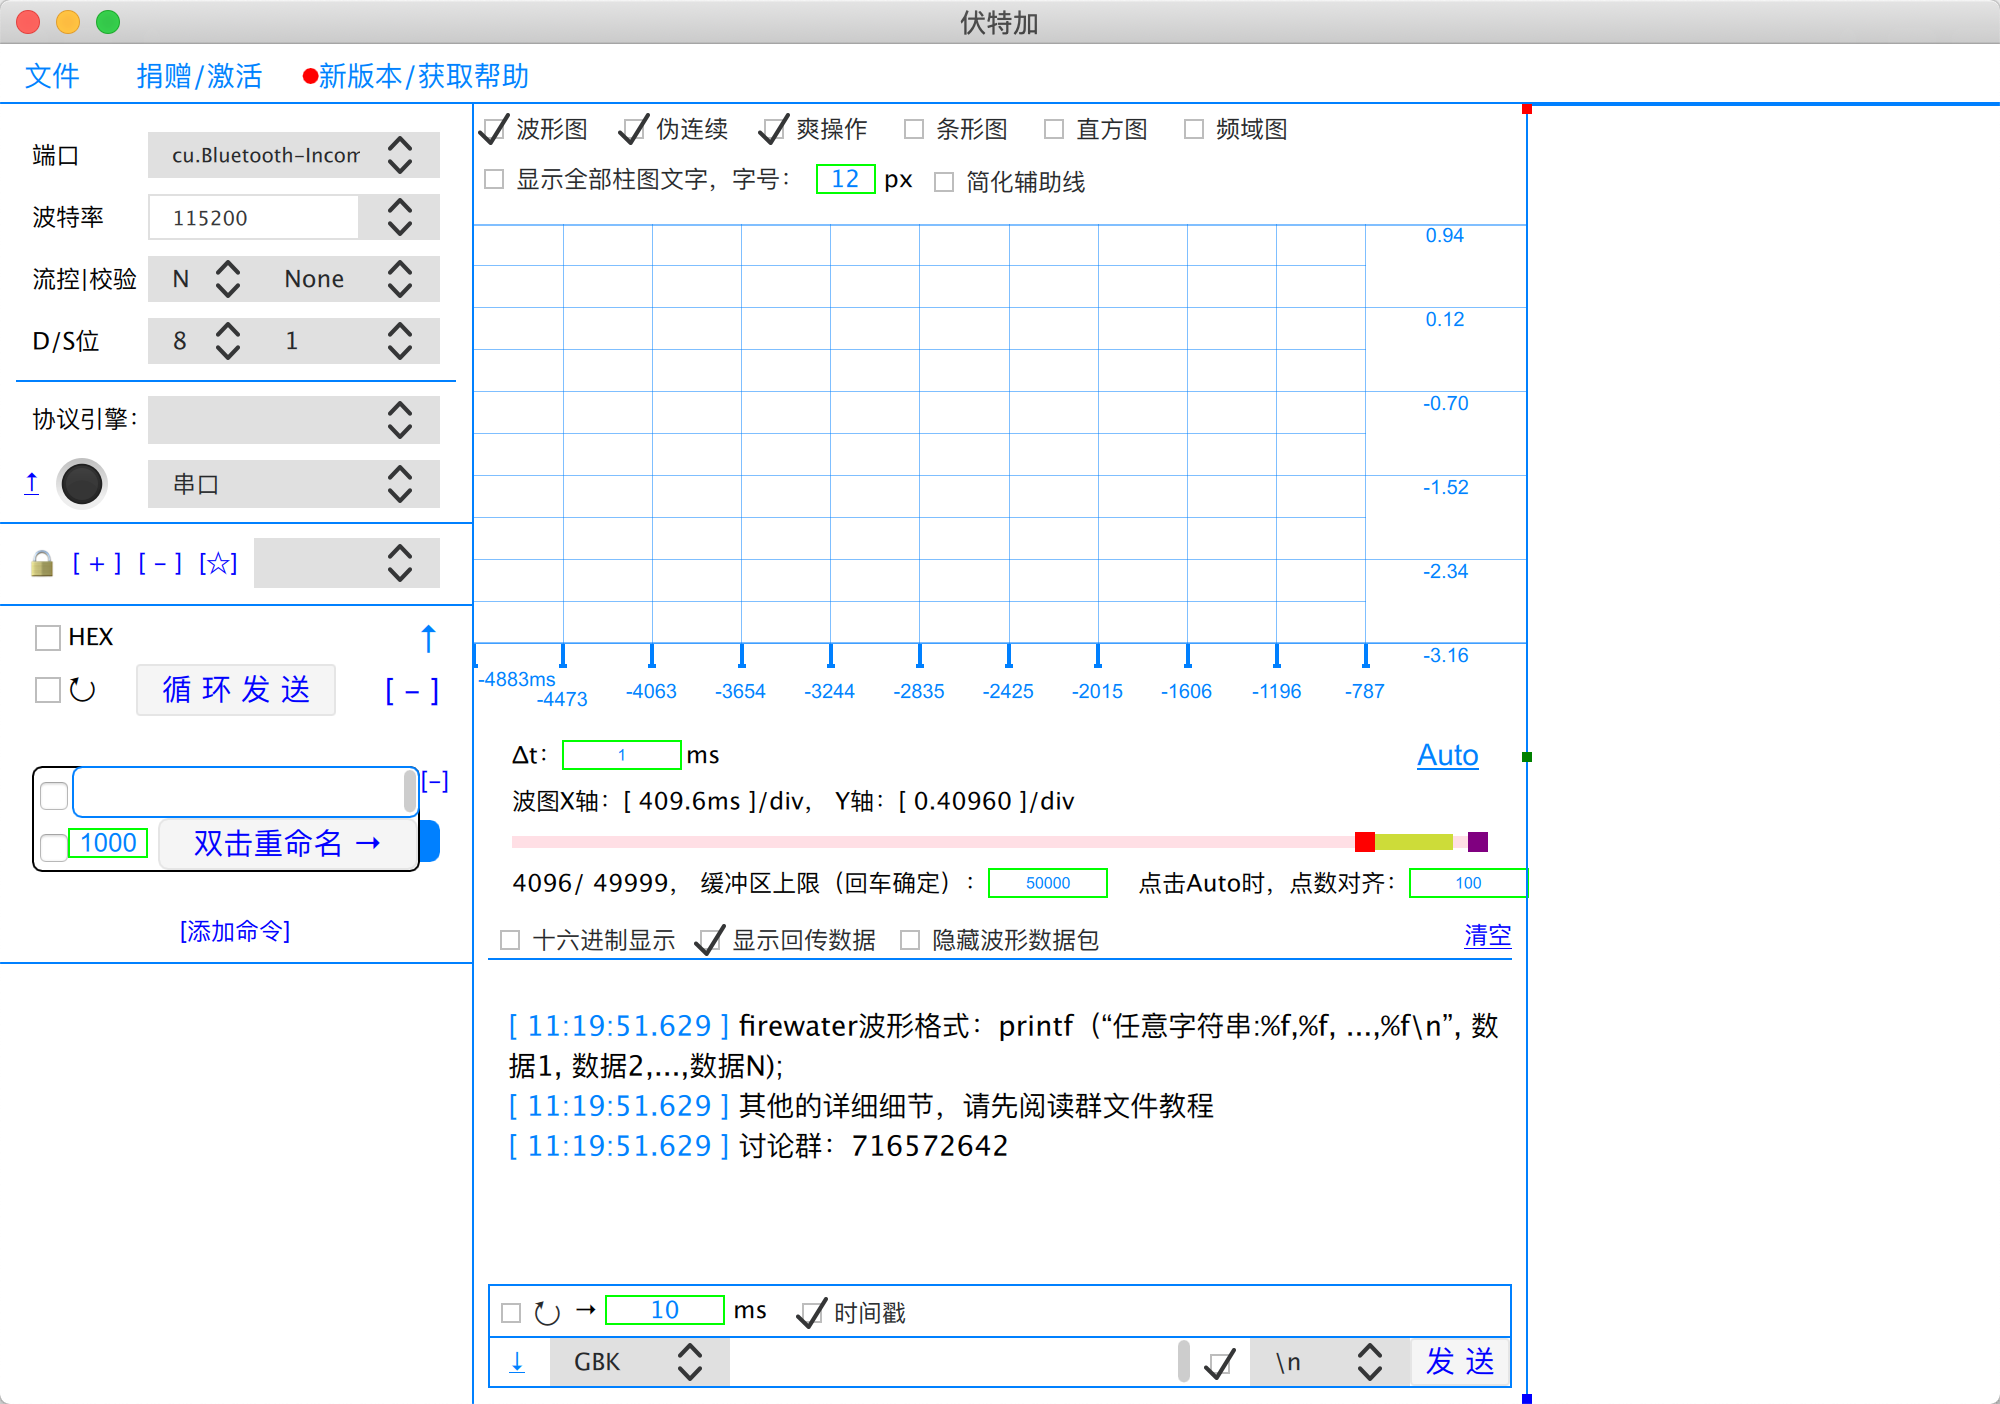Enable HEX send checkbox
This screenshot has height=1404, width=2000.
click(x=47, y=637)
